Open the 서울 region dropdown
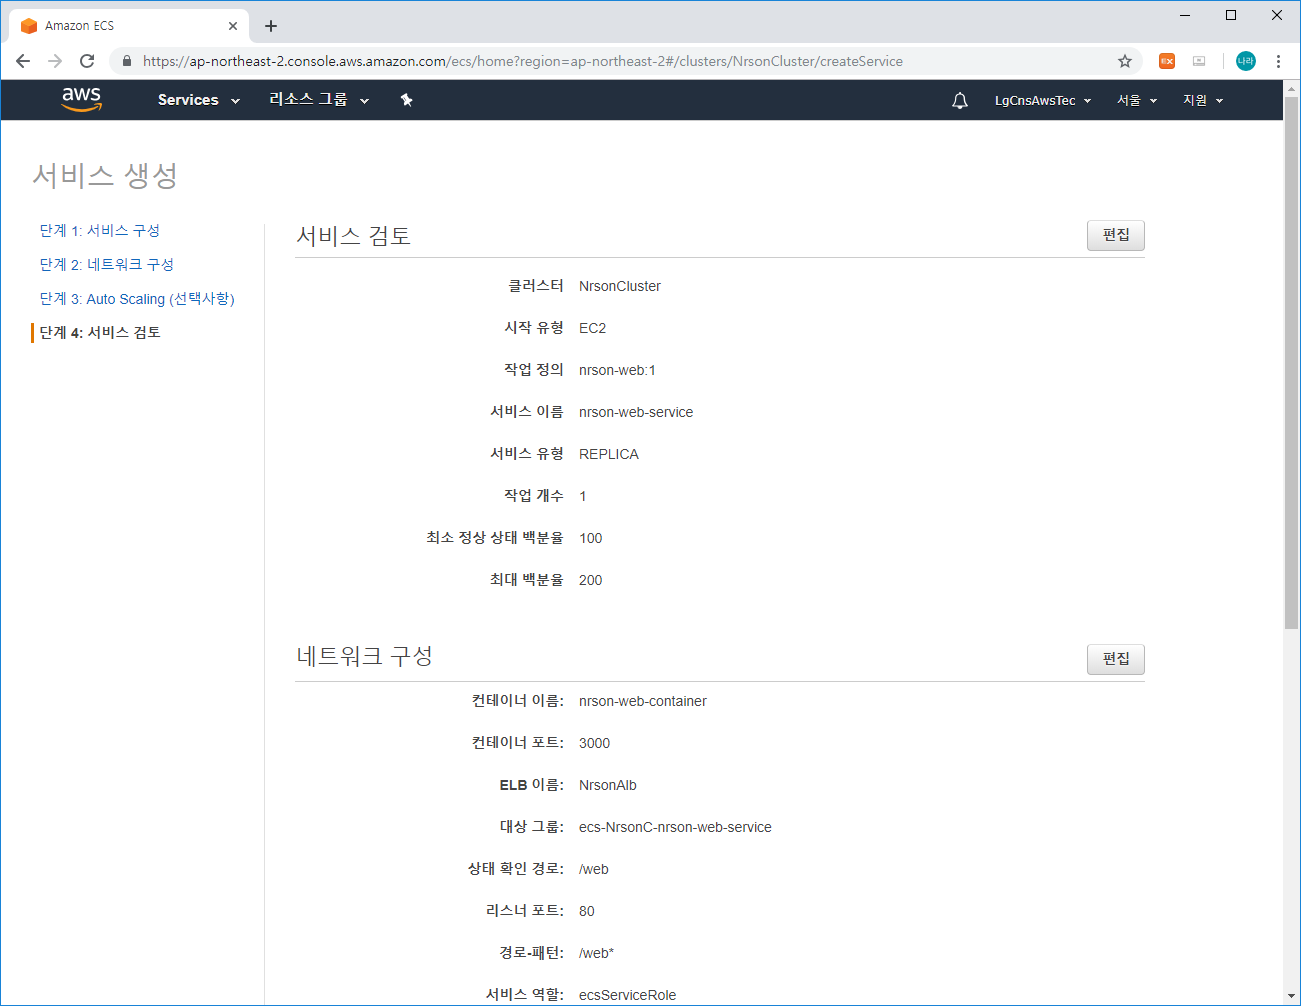1301x1006 pixels. [x=1137, y=100]
